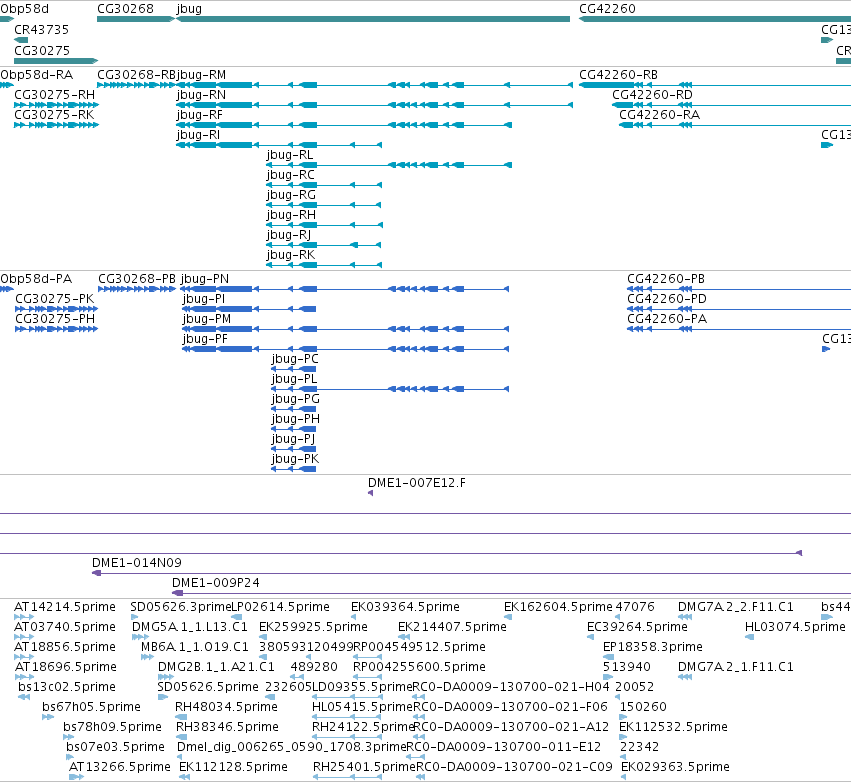Click EST HL03074.5prime
The width and height of the screenshot is (851, 782).
point(795,627)
